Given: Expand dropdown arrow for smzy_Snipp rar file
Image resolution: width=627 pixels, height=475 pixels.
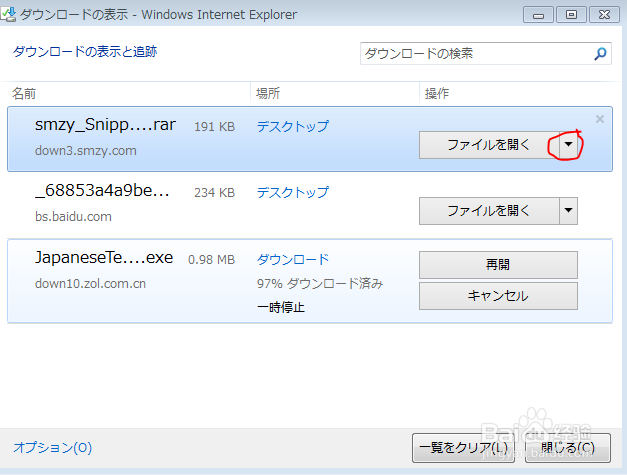Looking at the screenshot, I should coord(568,145).
